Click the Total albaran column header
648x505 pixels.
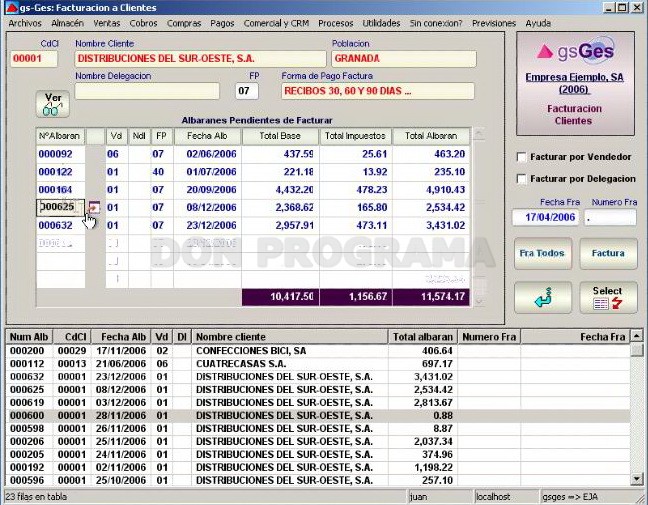click(x=422, y=337)
